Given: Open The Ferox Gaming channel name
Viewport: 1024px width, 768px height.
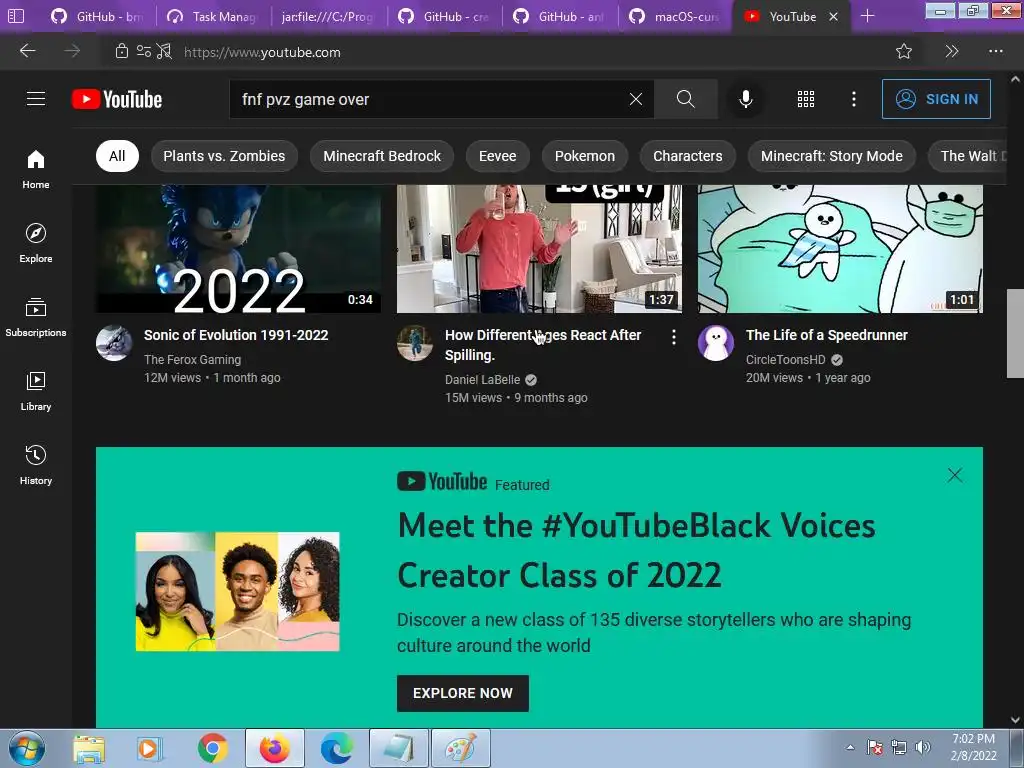Looking at the screenshot, I should point(192,360).
